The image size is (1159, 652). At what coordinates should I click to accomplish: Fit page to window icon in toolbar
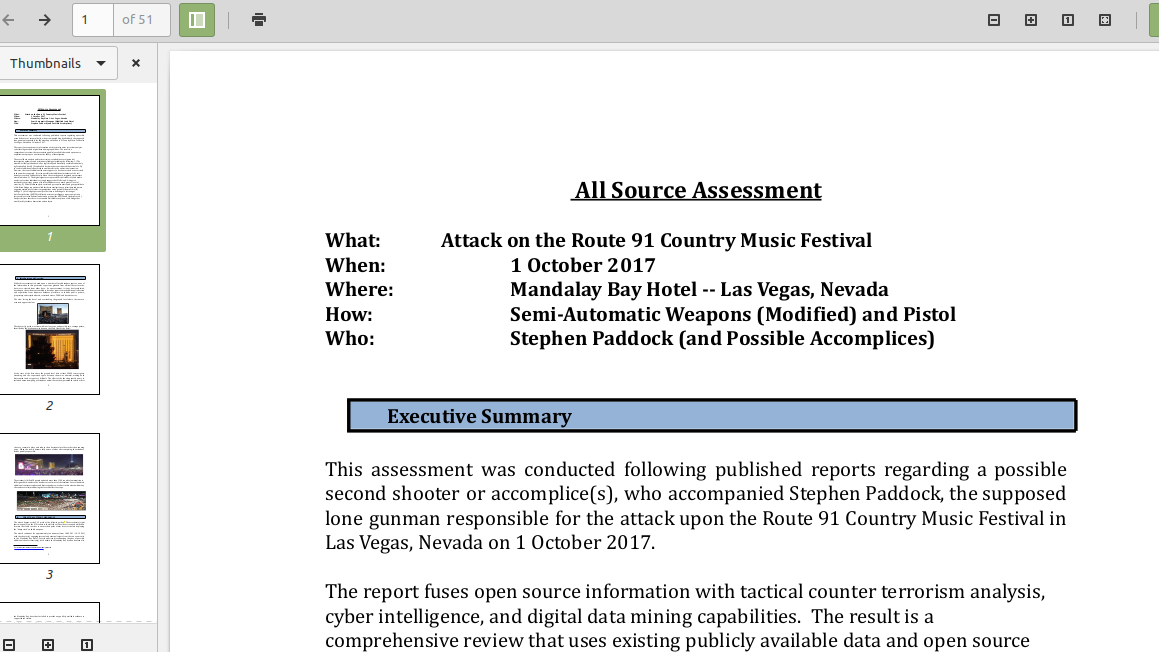coord(1105,20)
